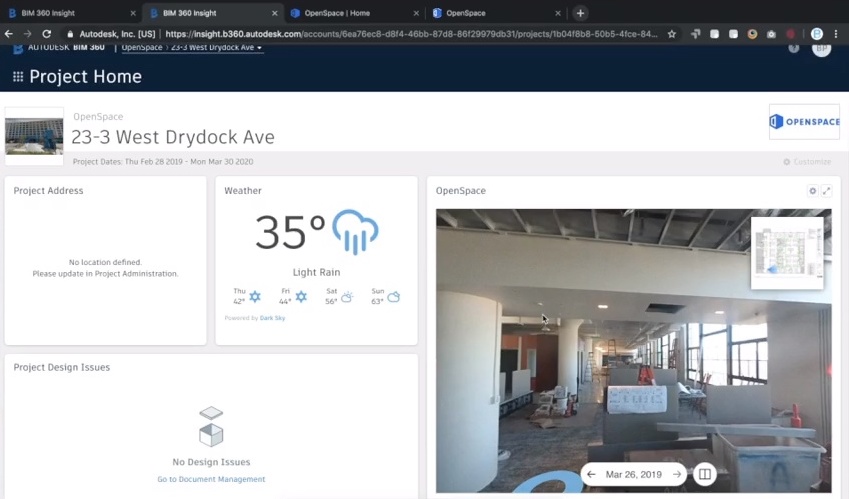Open the help question mark icon

pyautogui.click(x=793, y=47)
